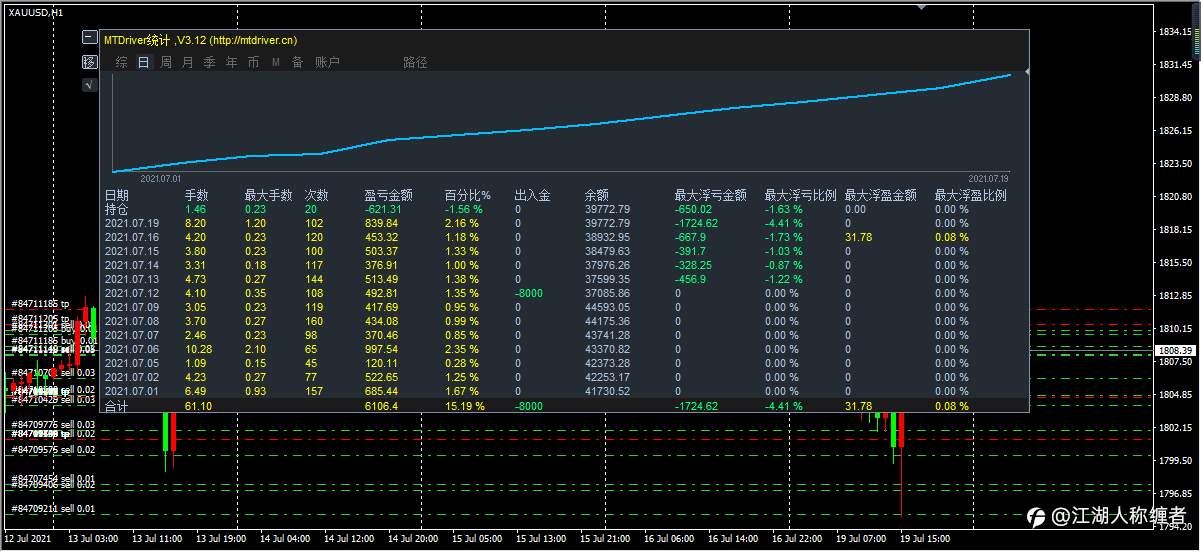Click the 997.54 profit value

click(381, 350)
